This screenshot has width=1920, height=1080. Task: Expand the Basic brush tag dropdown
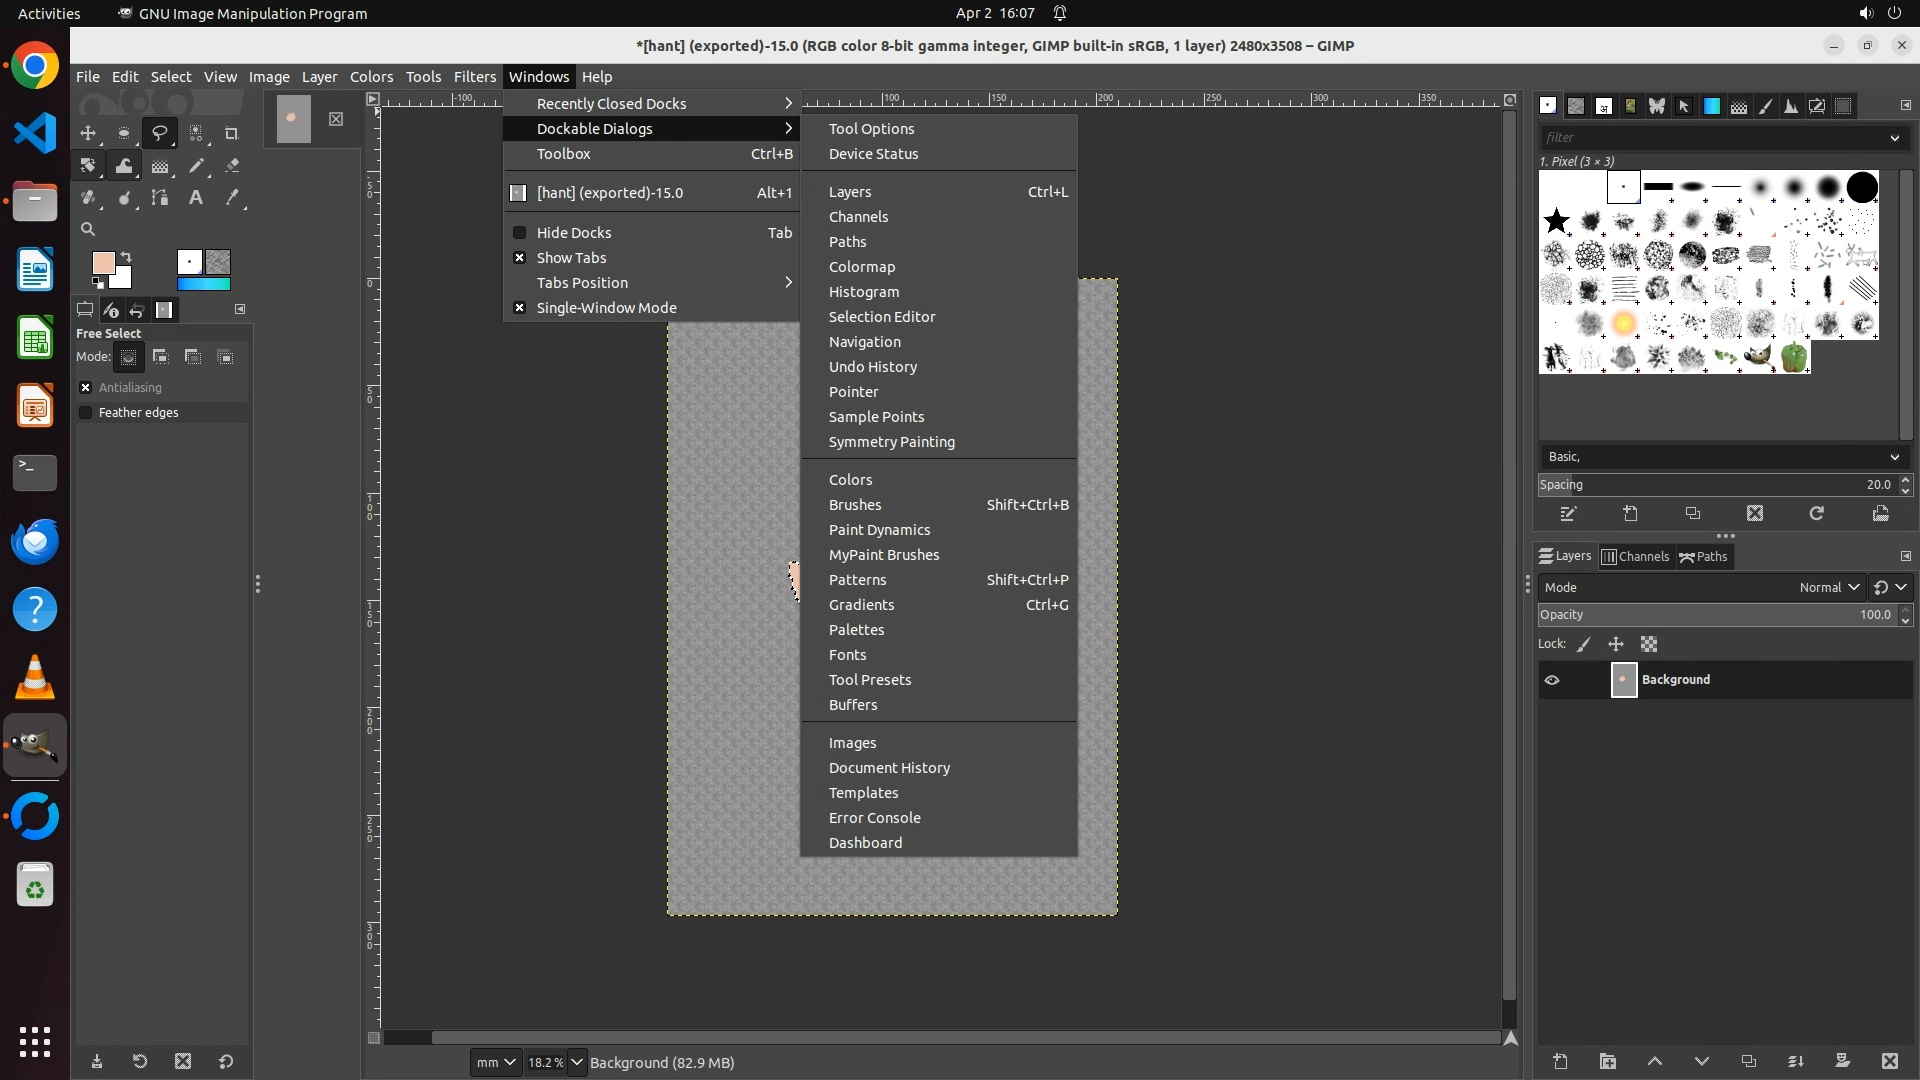pos(1893,457)
